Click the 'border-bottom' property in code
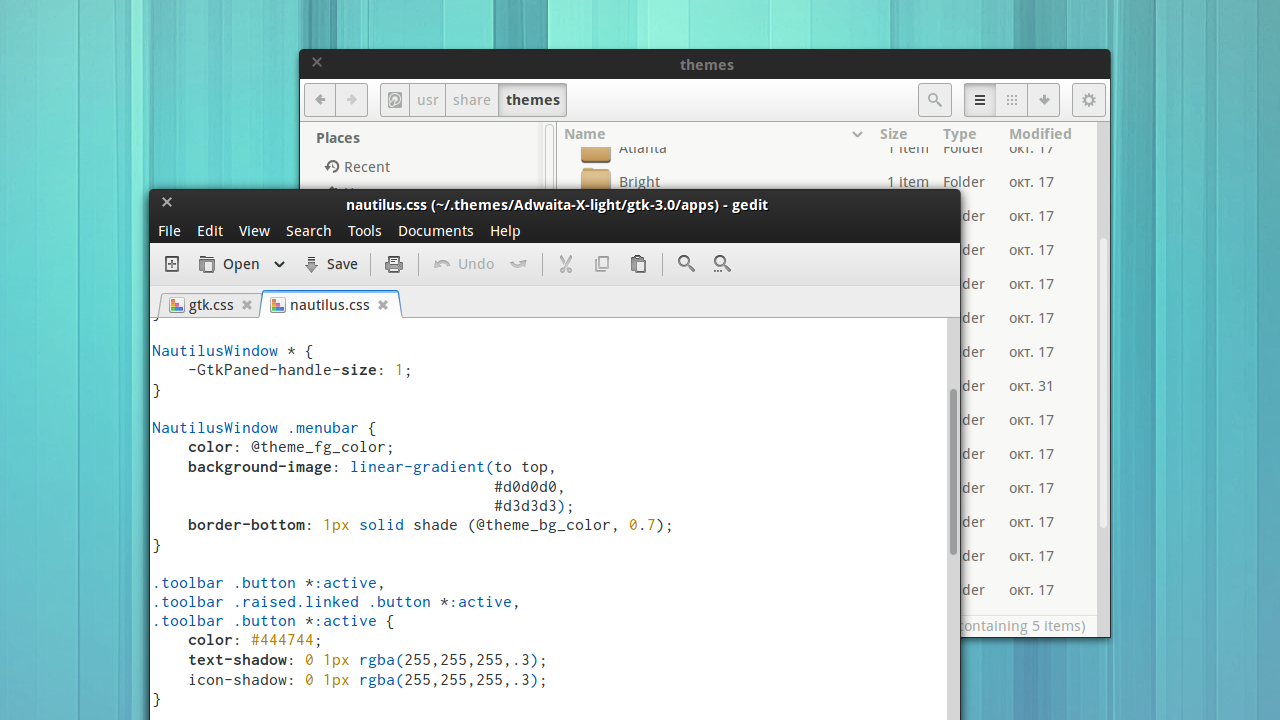 coord(246,525)
